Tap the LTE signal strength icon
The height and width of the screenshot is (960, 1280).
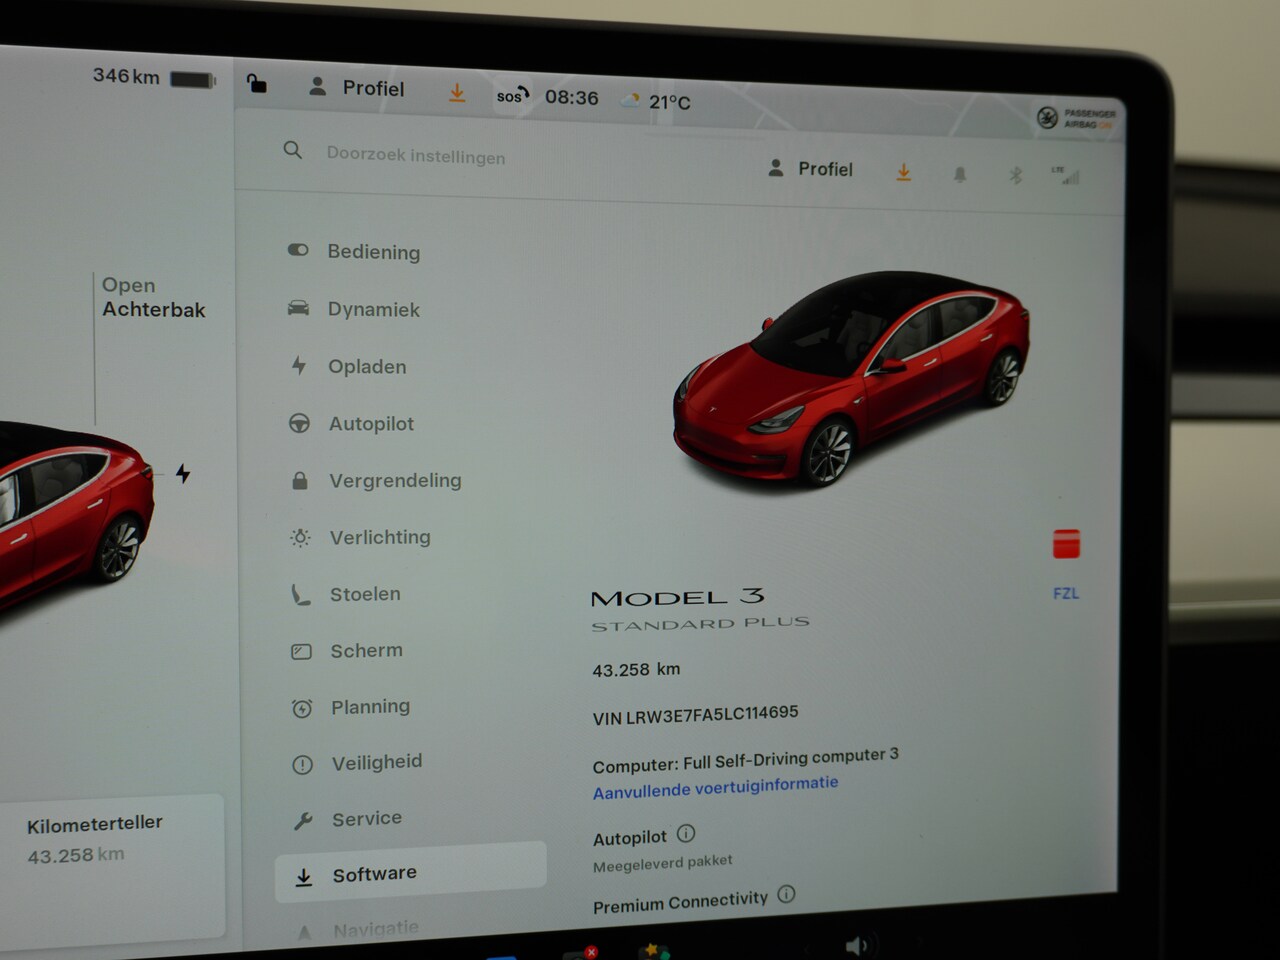point(1066,176)
